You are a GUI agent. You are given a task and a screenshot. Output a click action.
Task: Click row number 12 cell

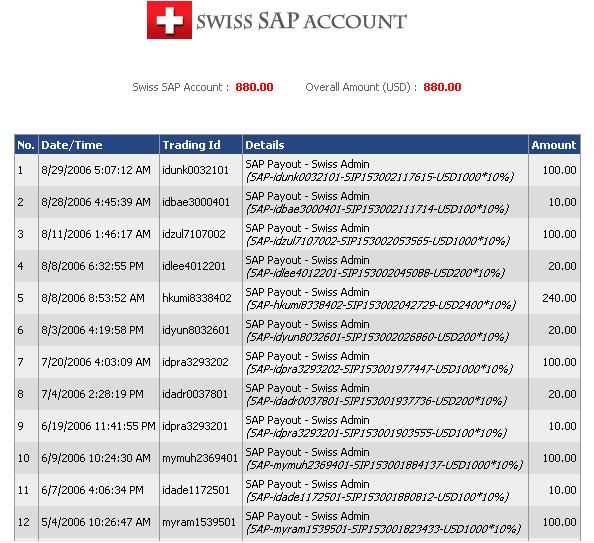pos(23,522)
